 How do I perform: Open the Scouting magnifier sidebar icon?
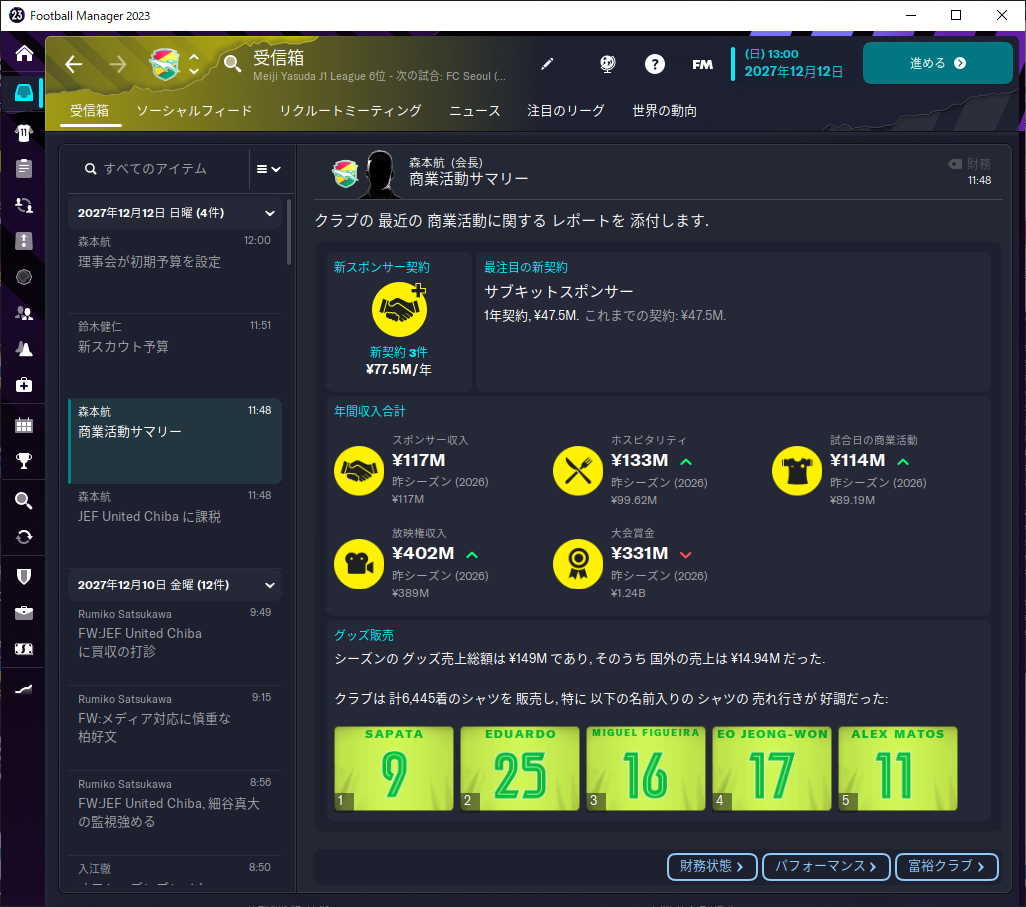(x=24, y=501)
